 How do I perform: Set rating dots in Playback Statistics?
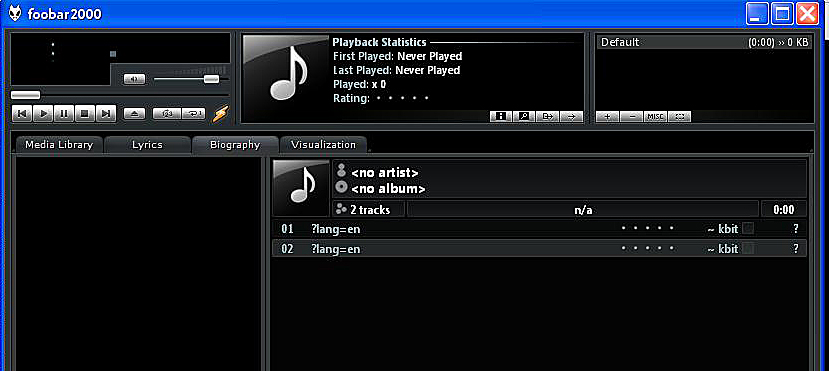pyautogui.click(x=402, y=98)
